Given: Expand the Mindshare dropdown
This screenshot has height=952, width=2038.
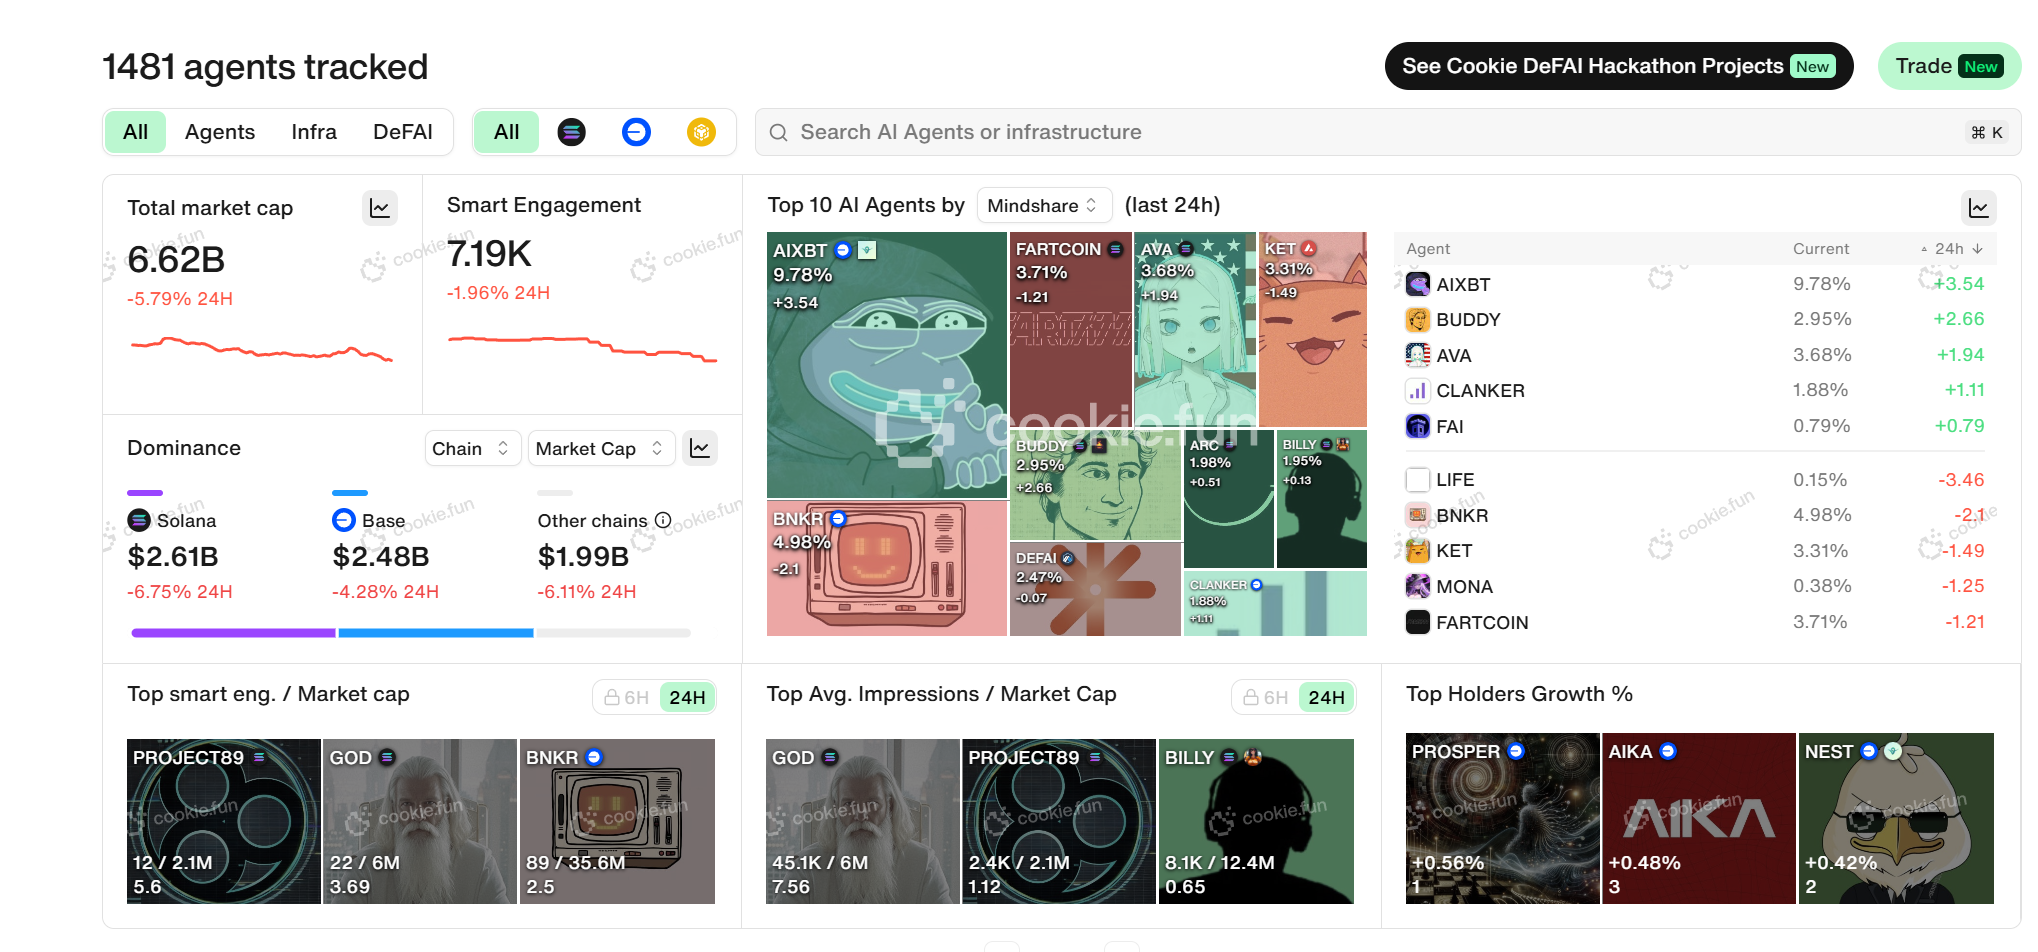Looking at the screenshot, I should pos(1043,205).
